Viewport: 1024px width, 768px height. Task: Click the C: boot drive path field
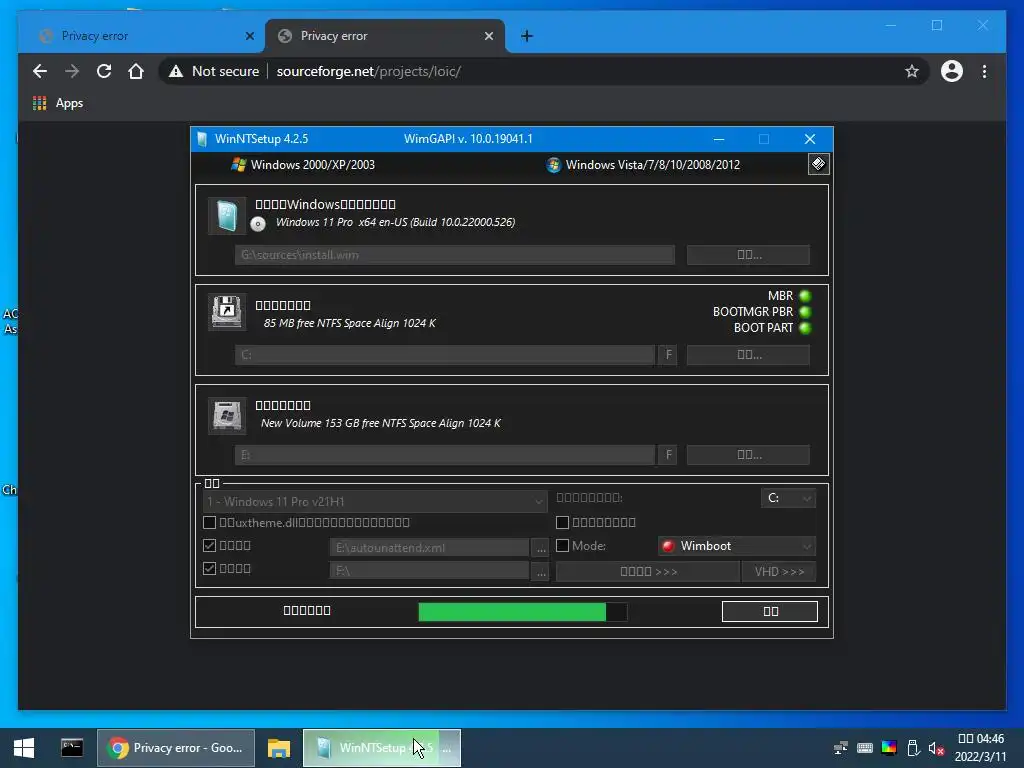pyautogui.click(x=445, y=355)
